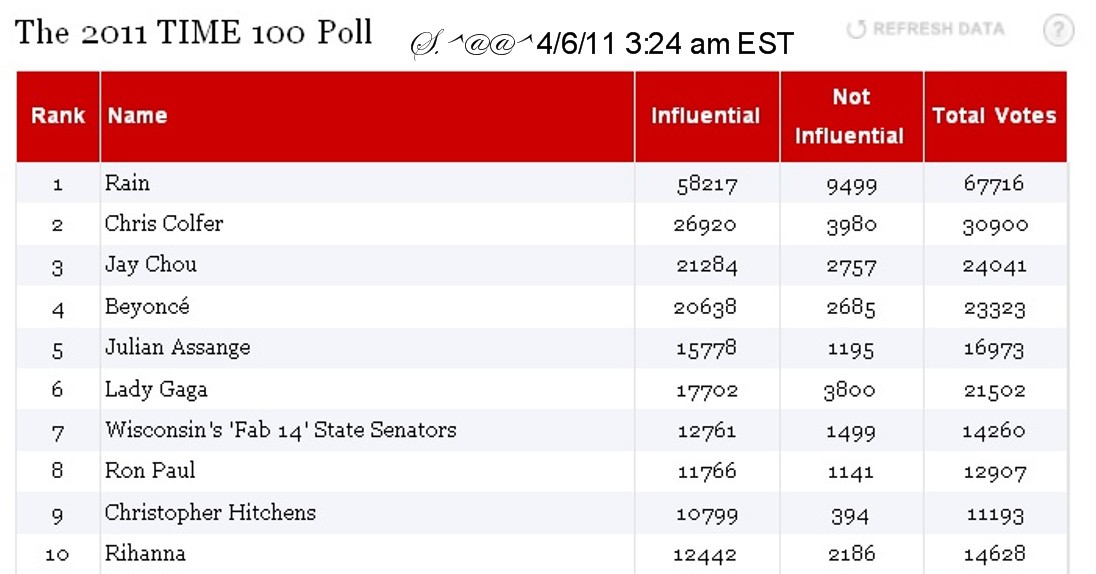Click the 2011 TIME 100 Poll title
The width and height of the screenshot is (1096, 574).
click(194, 33)
